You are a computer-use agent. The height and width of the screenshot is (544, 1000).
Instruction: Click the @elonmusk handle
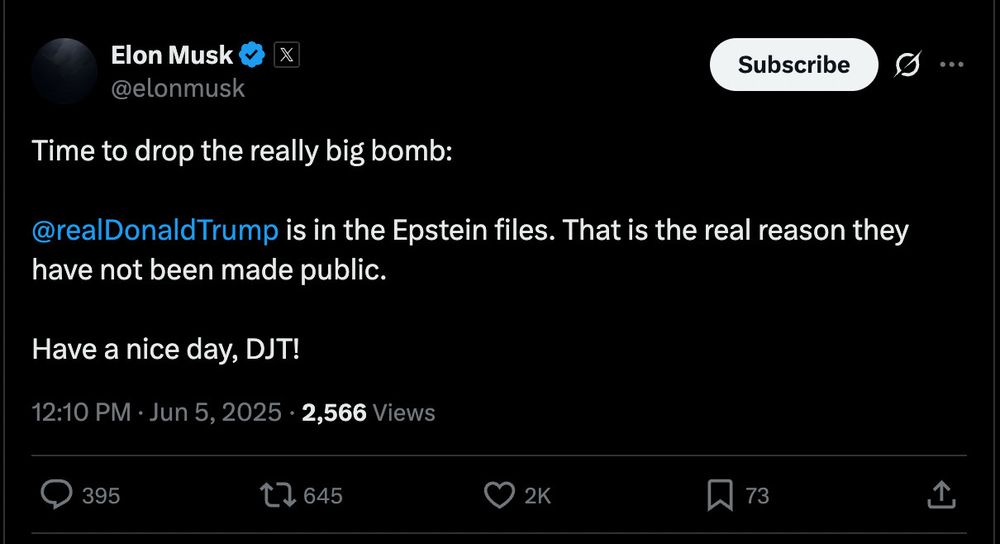178,88
